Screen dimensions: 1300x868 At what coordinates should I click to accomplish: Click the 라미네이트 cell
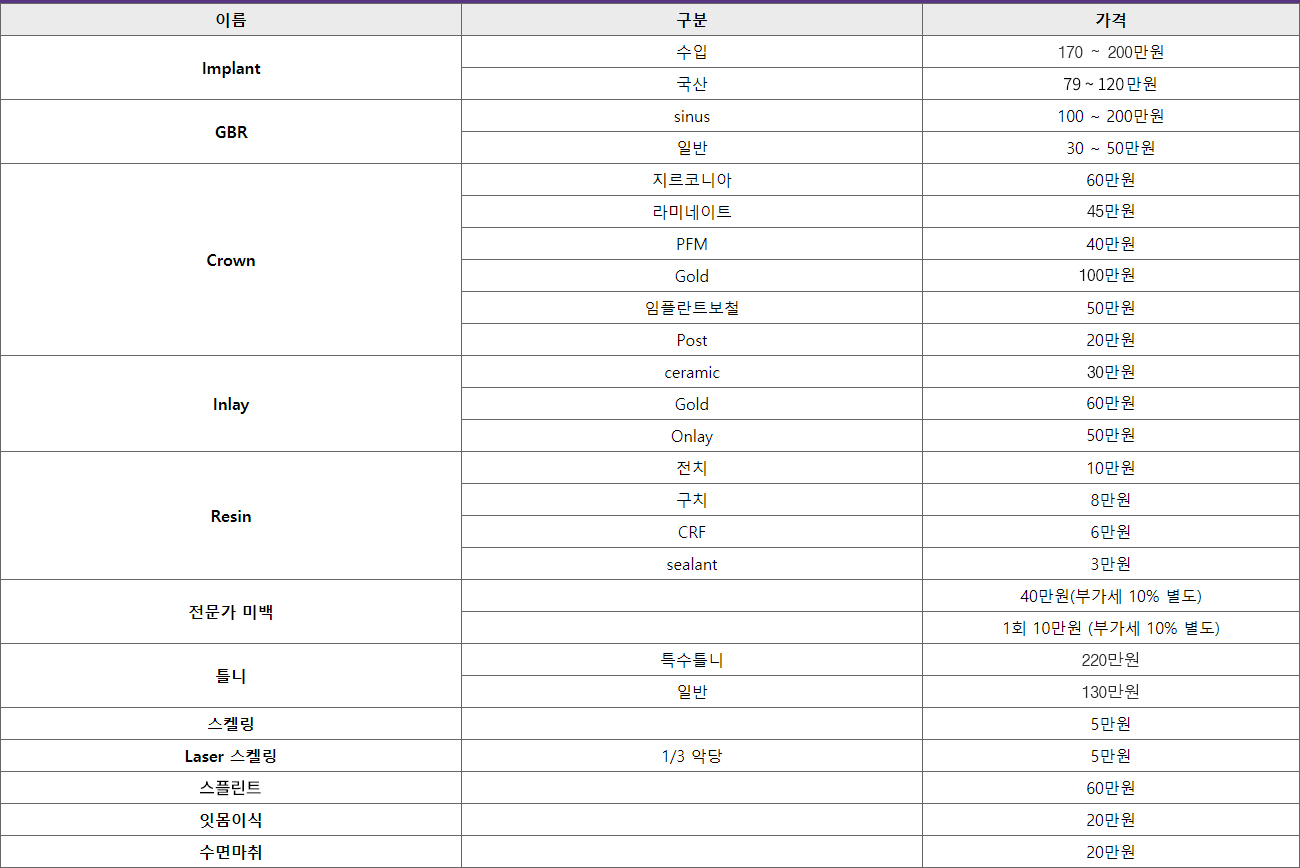pyautogui.click(x=691, y=212)
